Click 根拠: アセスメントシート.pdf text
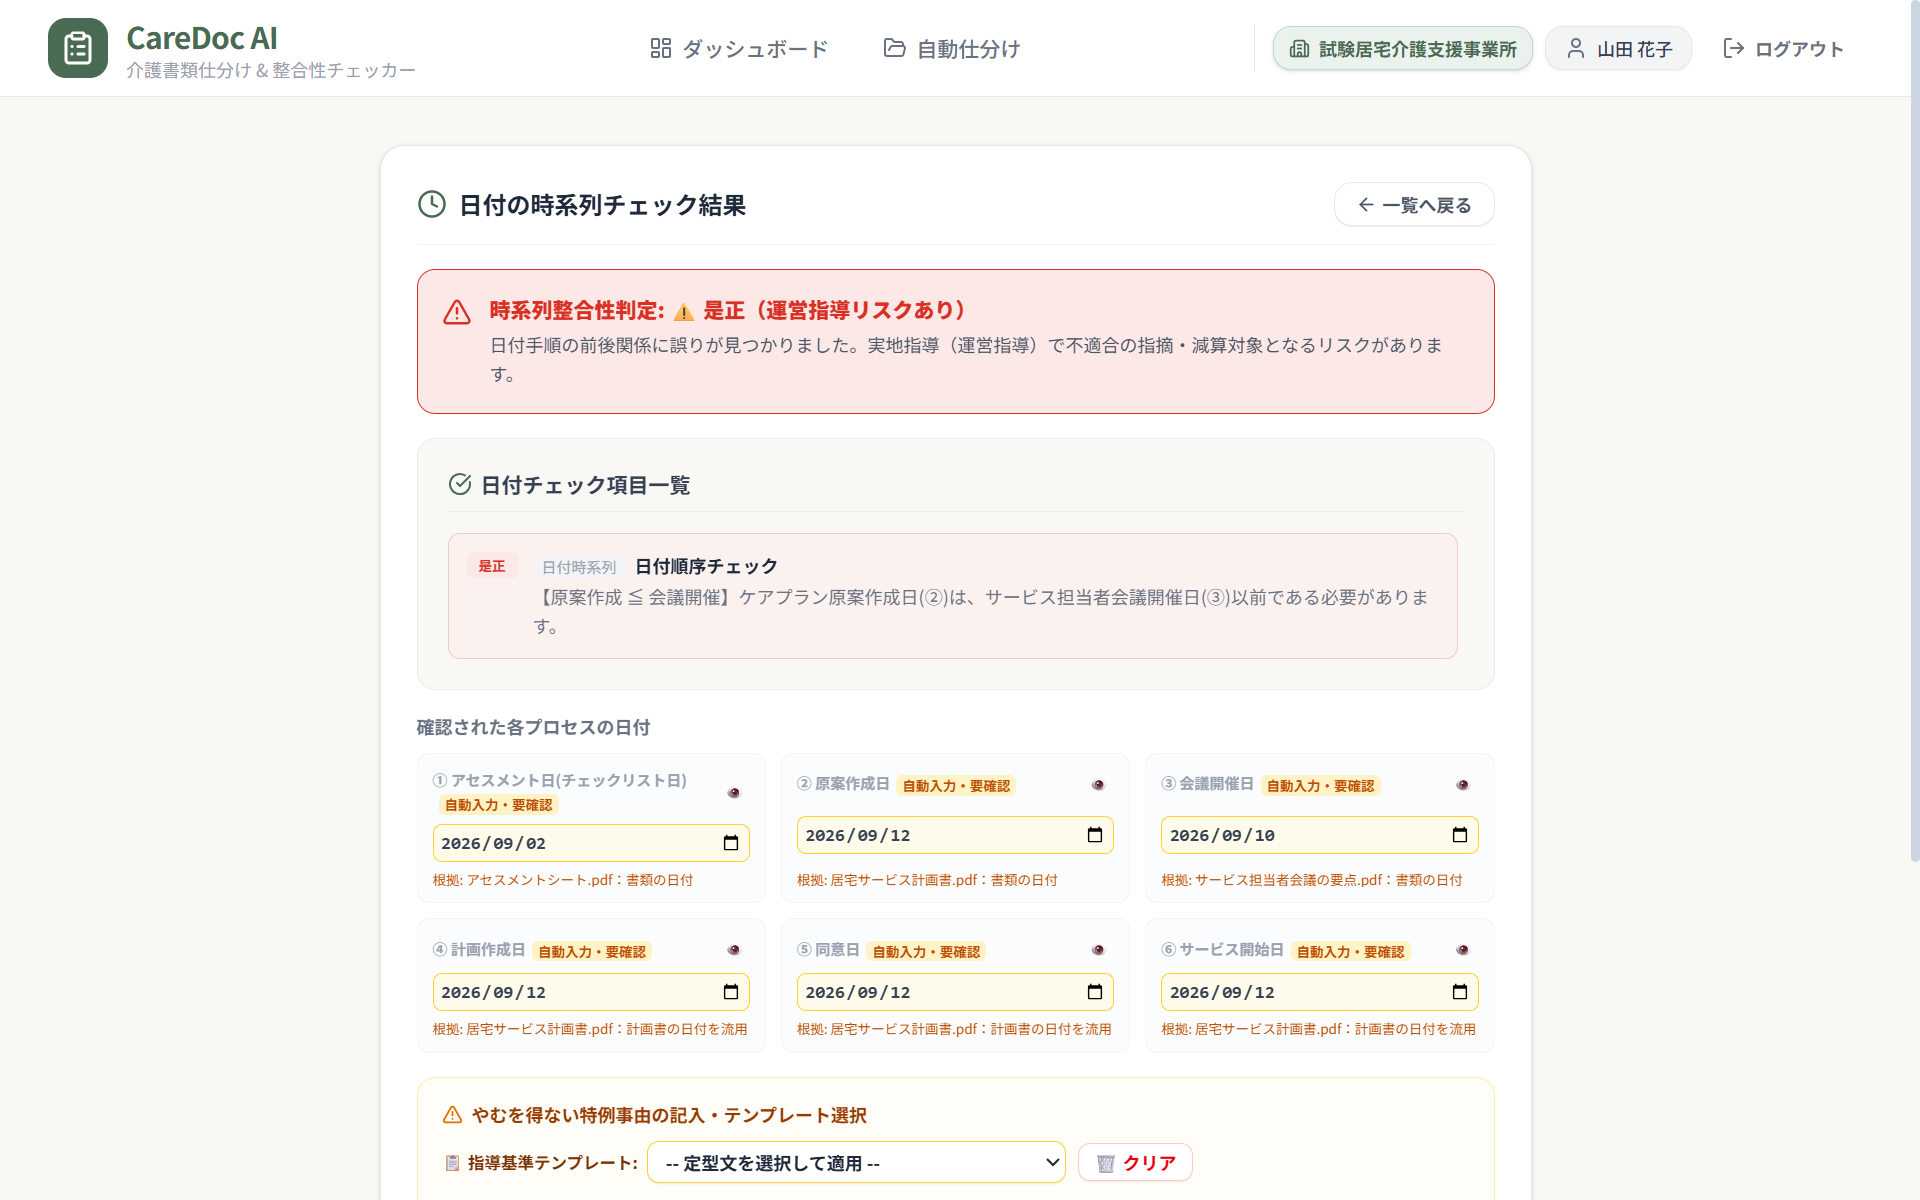 [563, 880]
